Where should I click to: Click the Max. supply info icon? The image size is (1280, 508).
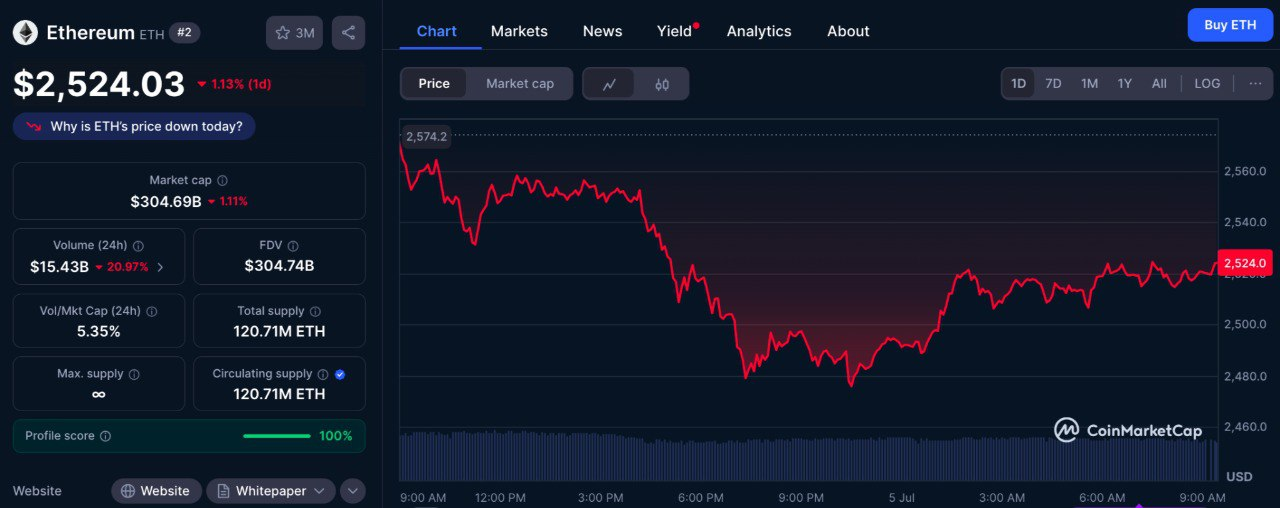[x=134, y=374]
